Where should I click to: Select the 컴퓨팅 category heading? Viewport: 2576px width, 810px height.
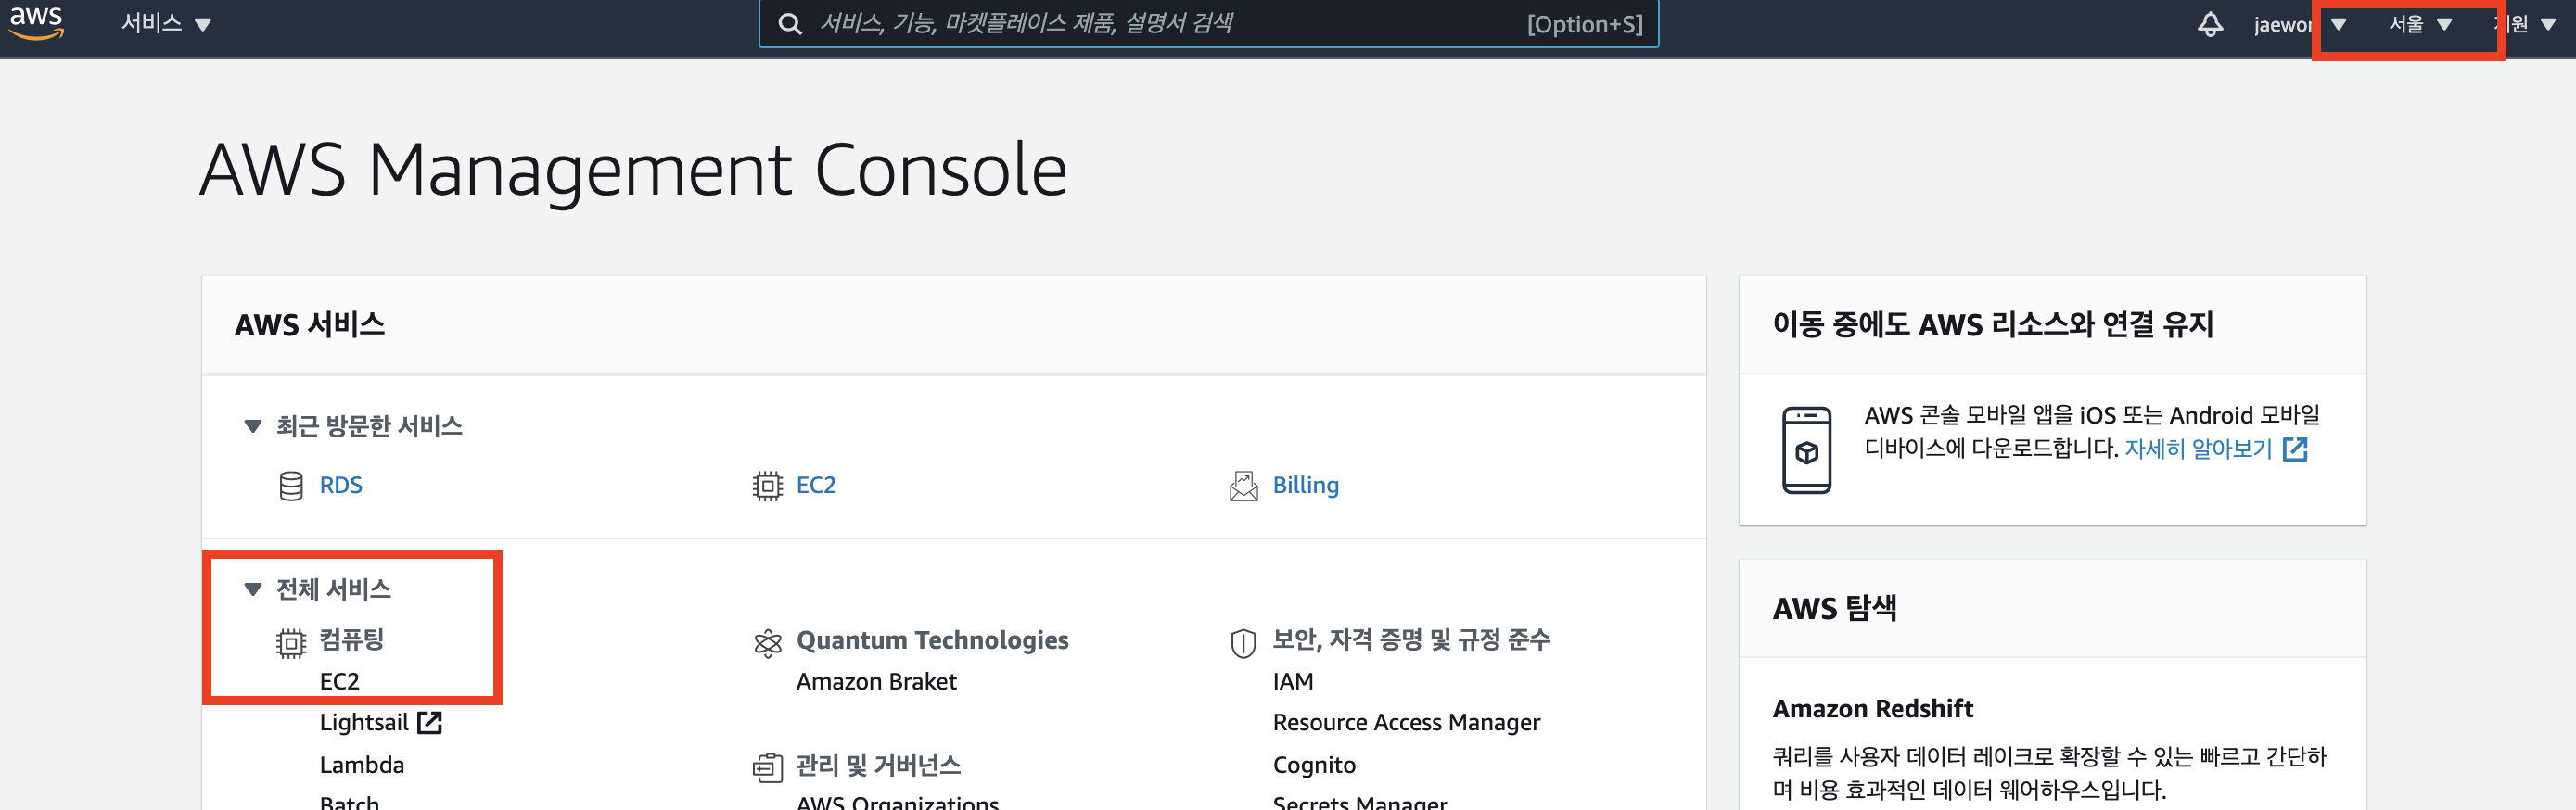click(352, 640)
